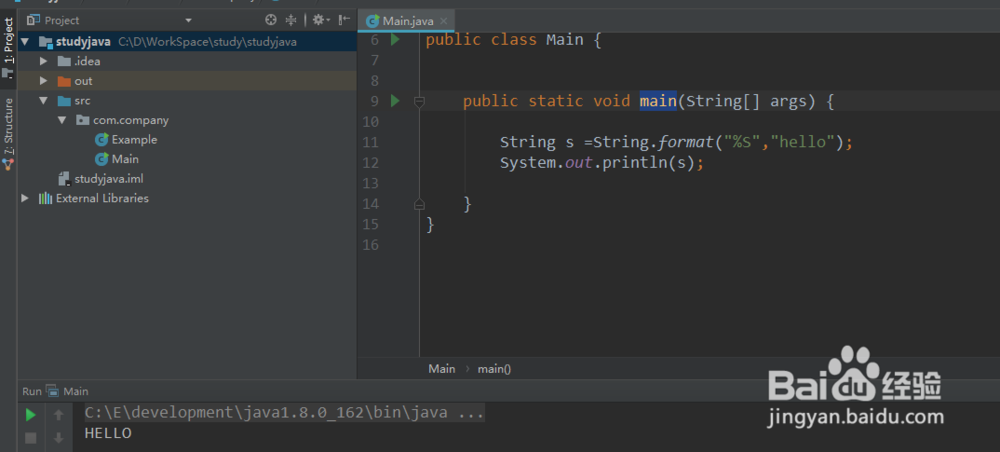Click the orange out folder icon
Viewport: 1000px width, 452px height.
64,81
